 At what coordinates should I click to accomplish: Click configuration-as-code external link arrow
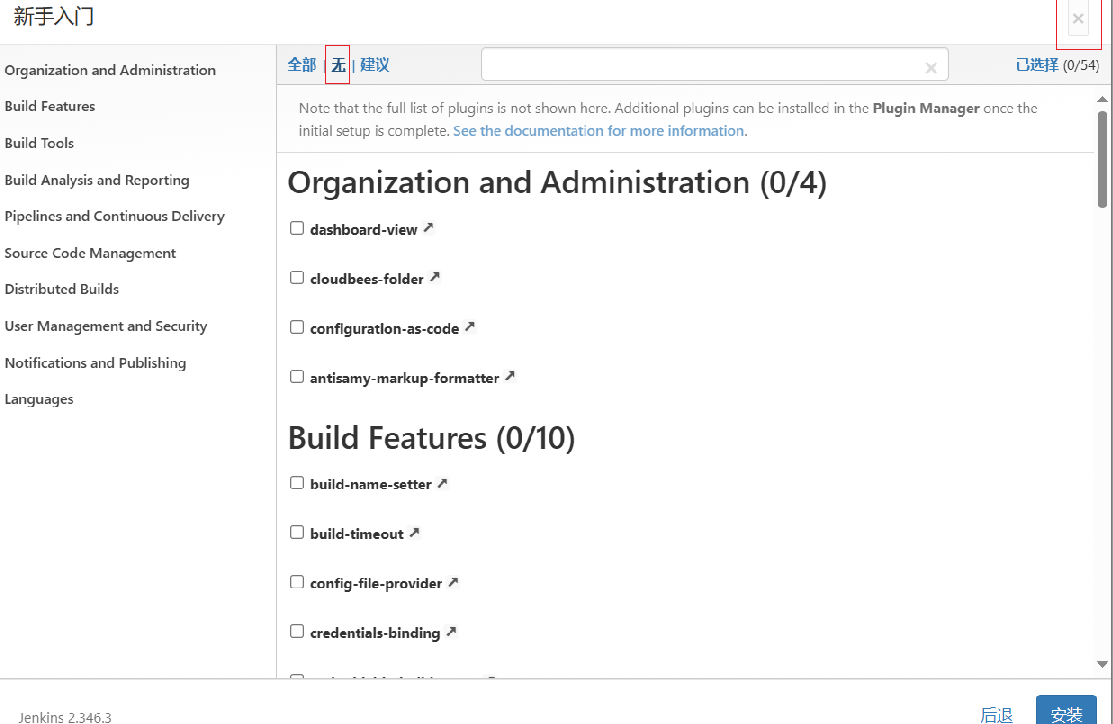click(470, 327)
